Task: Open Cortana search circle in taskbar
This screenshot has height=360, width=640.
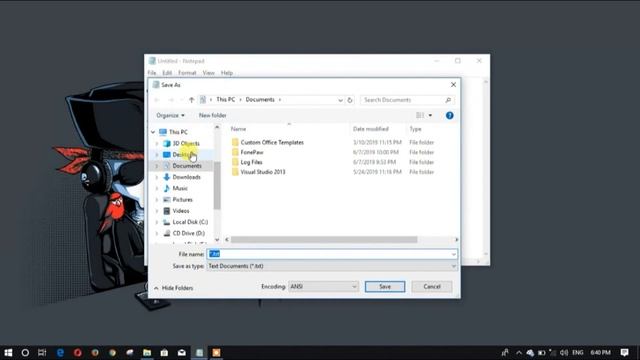Action: tap(25, 352)
